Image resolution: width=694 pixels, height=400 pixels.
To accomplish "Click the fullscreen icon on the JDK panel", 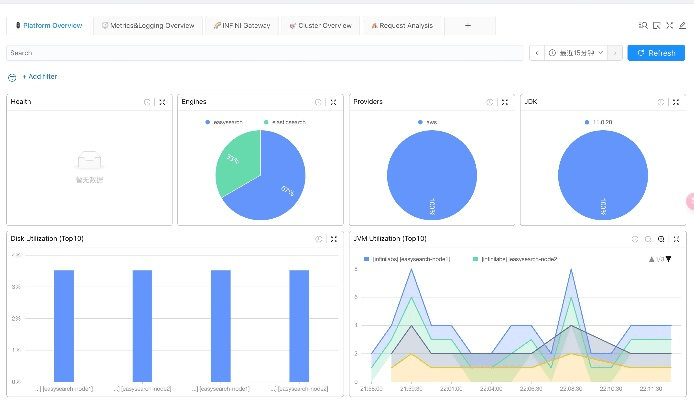I will click(x=675, y=102).
